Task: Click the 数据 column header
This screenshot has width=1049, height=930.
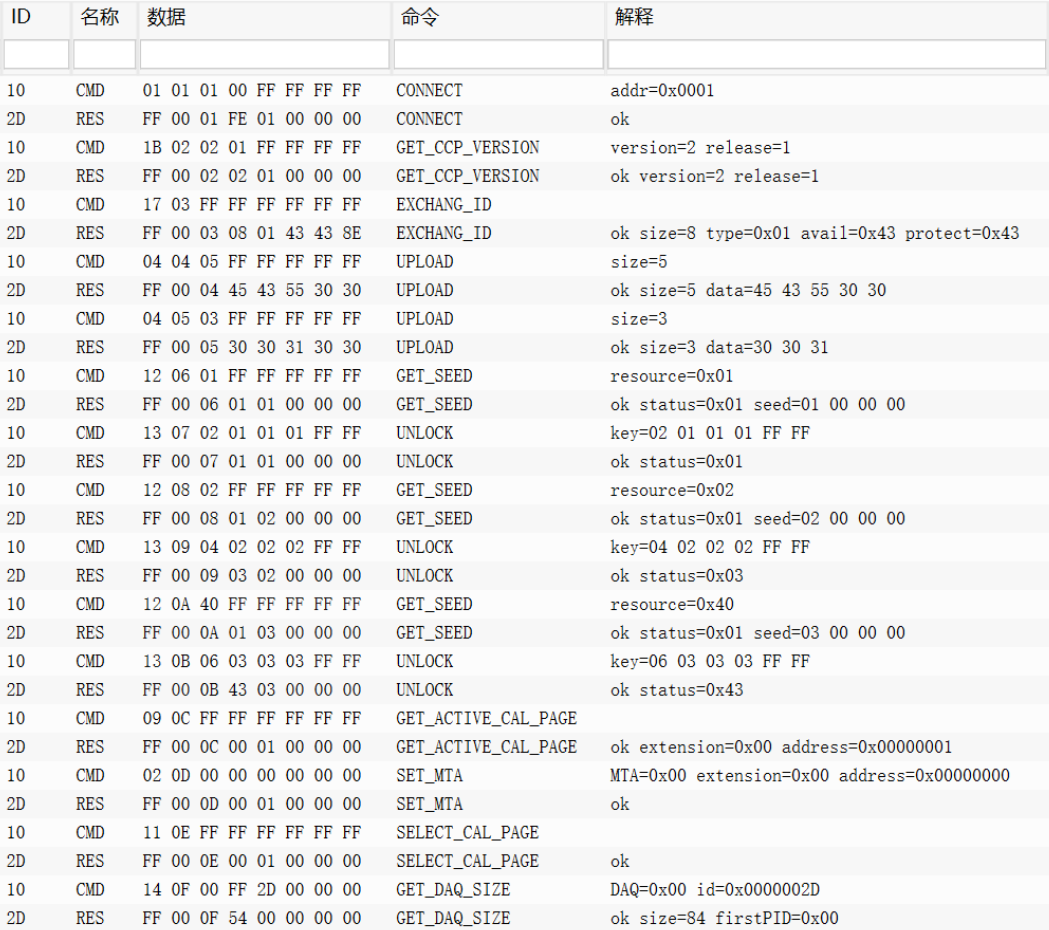Action: 166,17
